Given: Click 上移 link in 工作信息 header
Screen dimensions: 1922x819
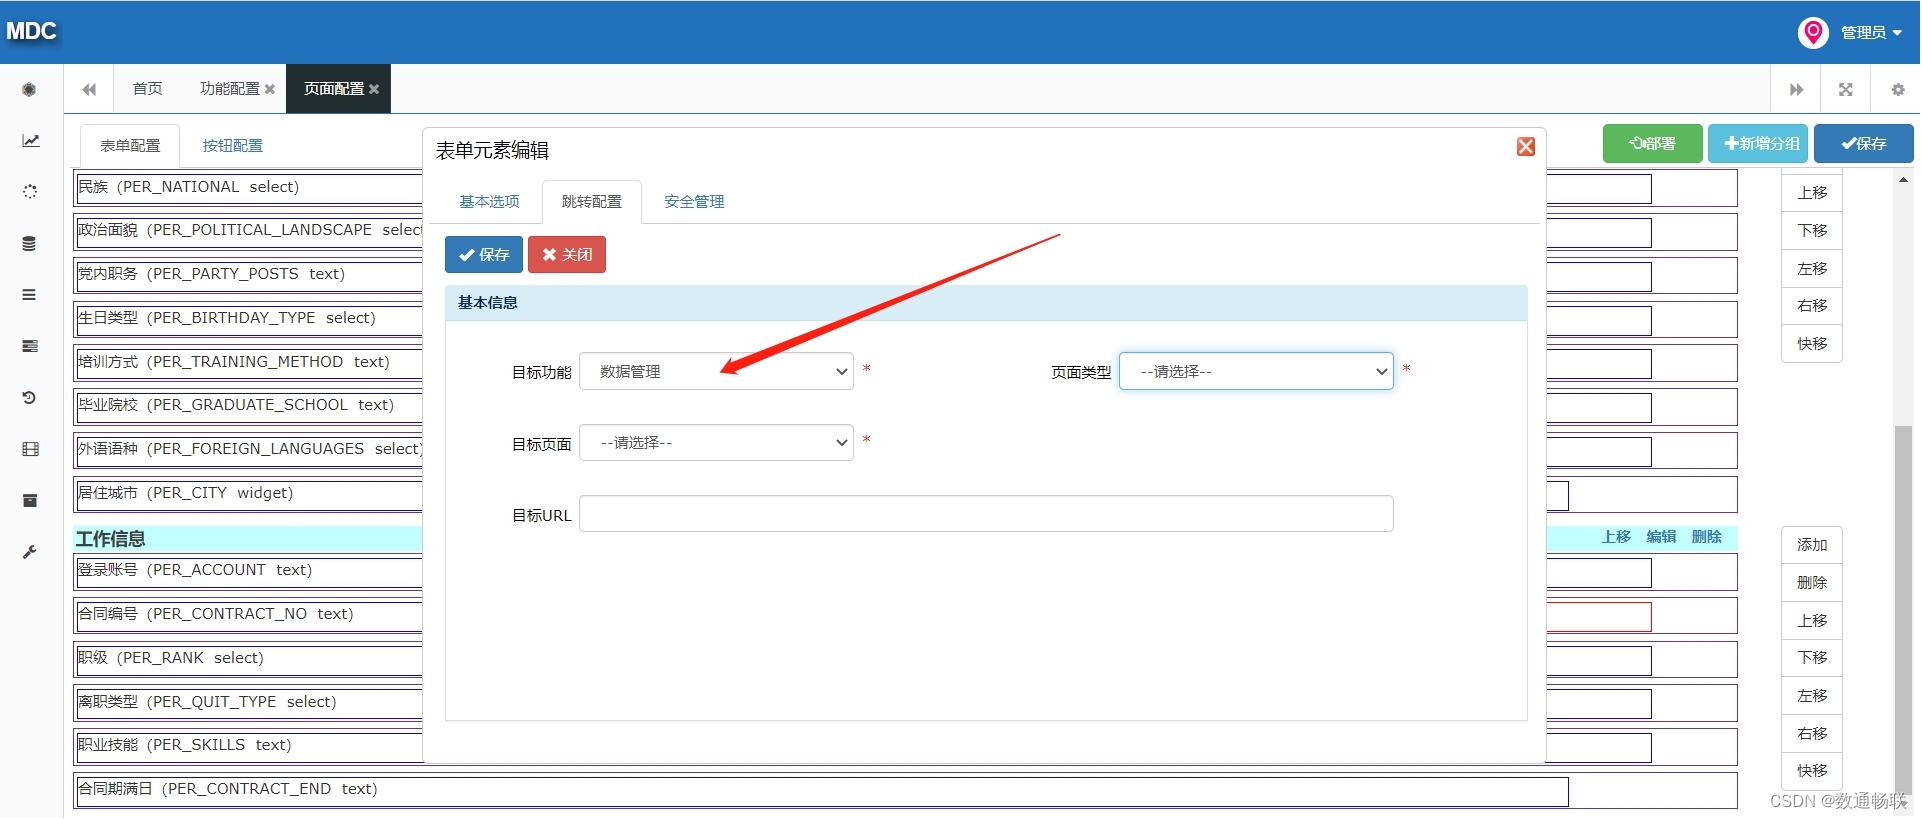Looking at the screenshot, I should (x=1616, y=537).
